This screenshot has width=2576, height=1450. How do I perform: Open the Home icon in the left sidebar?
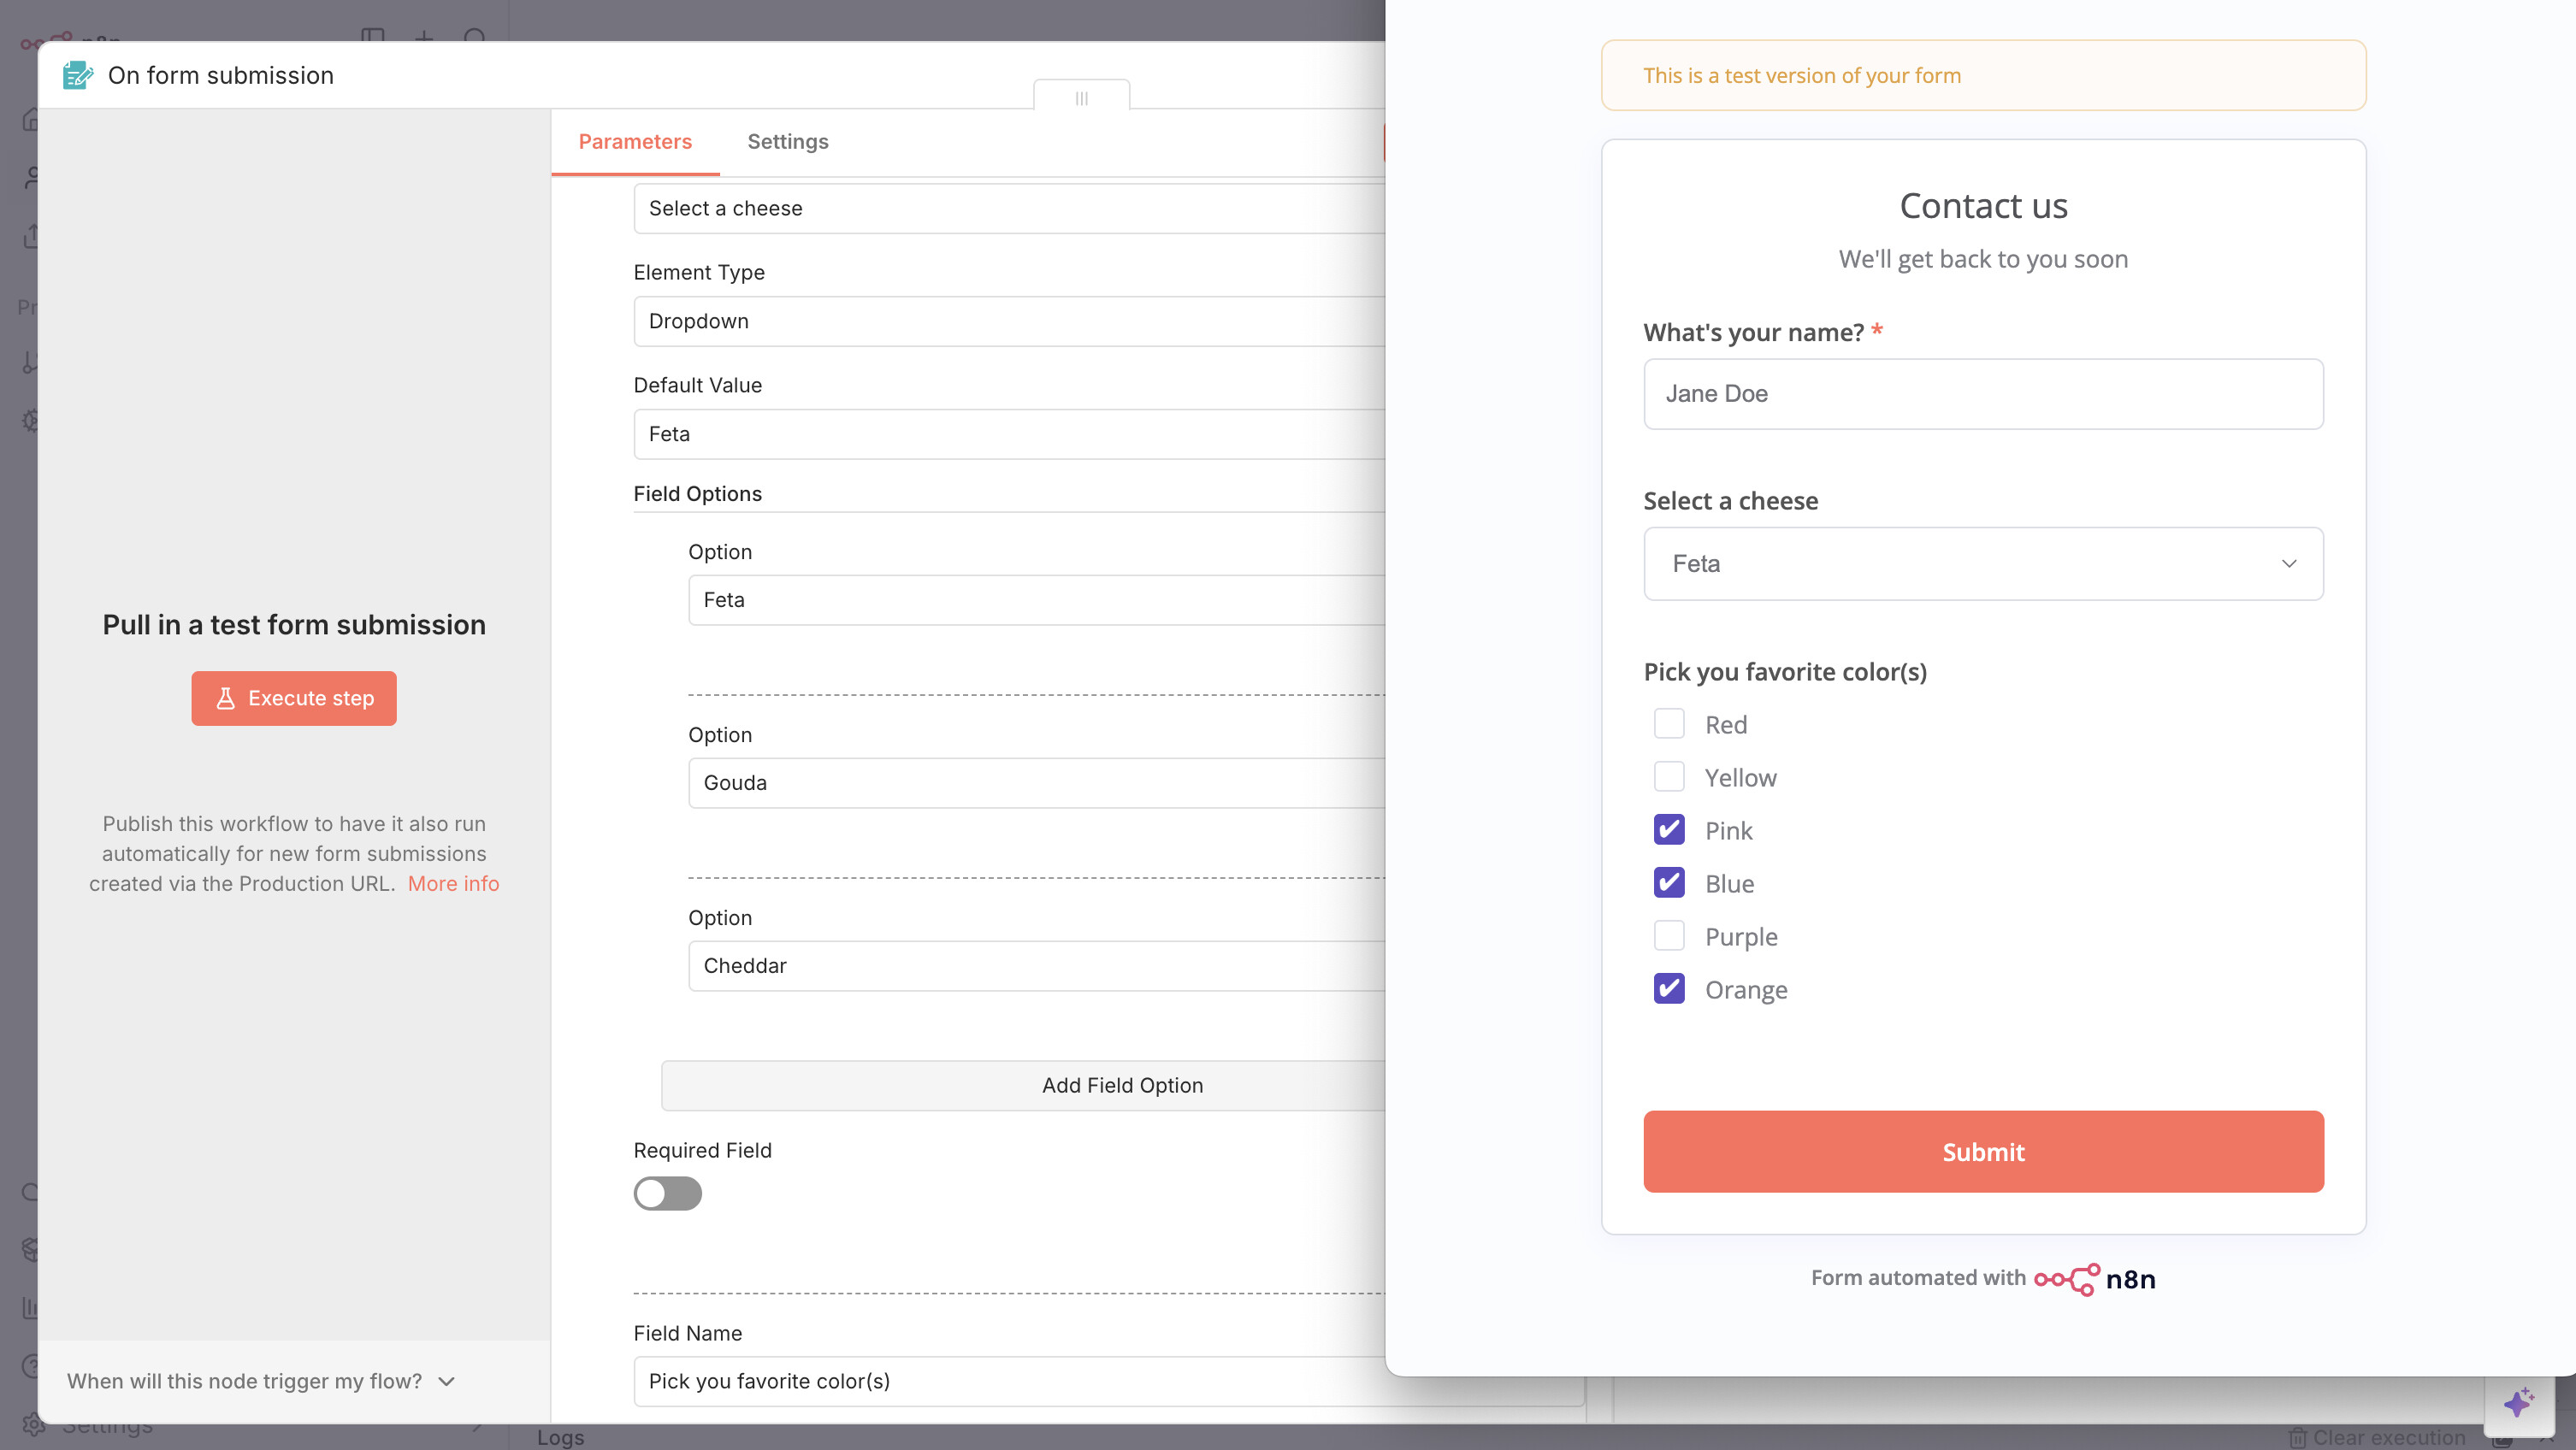point(31,119)
